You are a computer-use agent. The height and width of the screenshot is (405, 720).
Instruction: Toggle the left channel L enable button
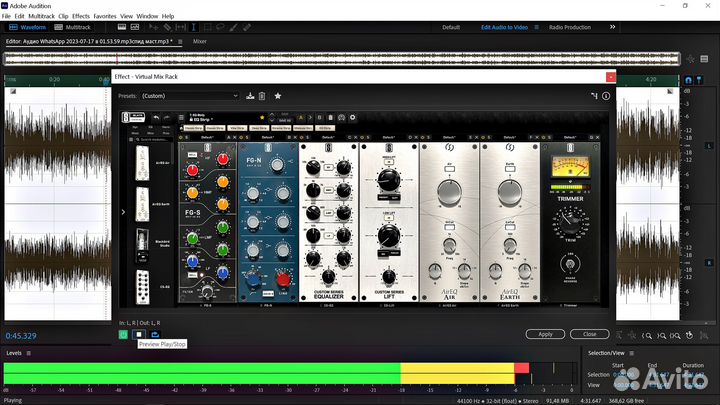click(709, 146)
